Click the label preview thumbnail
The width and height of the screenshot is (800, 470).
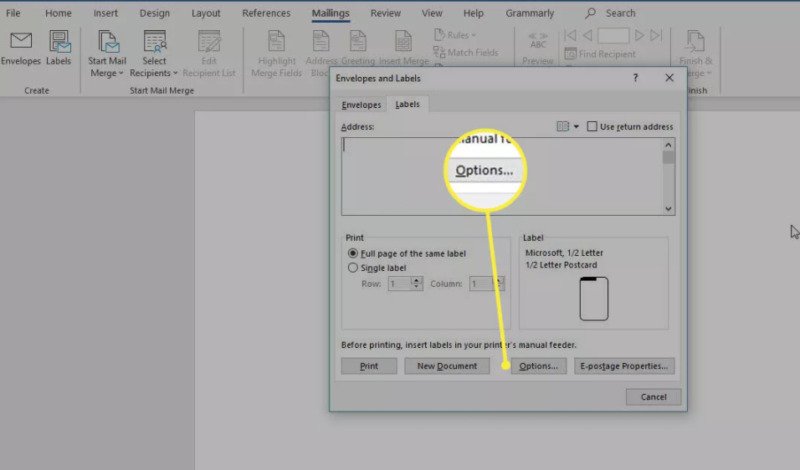click(594, 299)
